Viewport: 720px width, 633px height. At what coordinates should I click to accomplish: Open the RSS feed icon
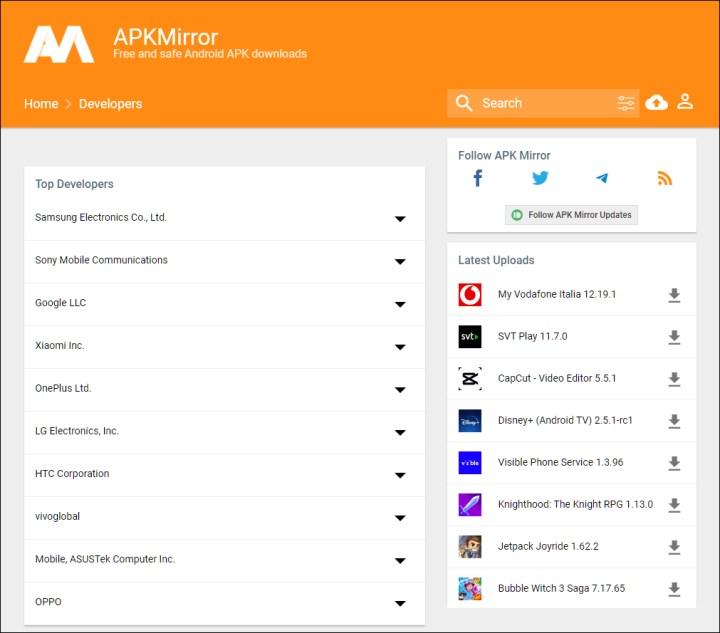click(665, 178)
